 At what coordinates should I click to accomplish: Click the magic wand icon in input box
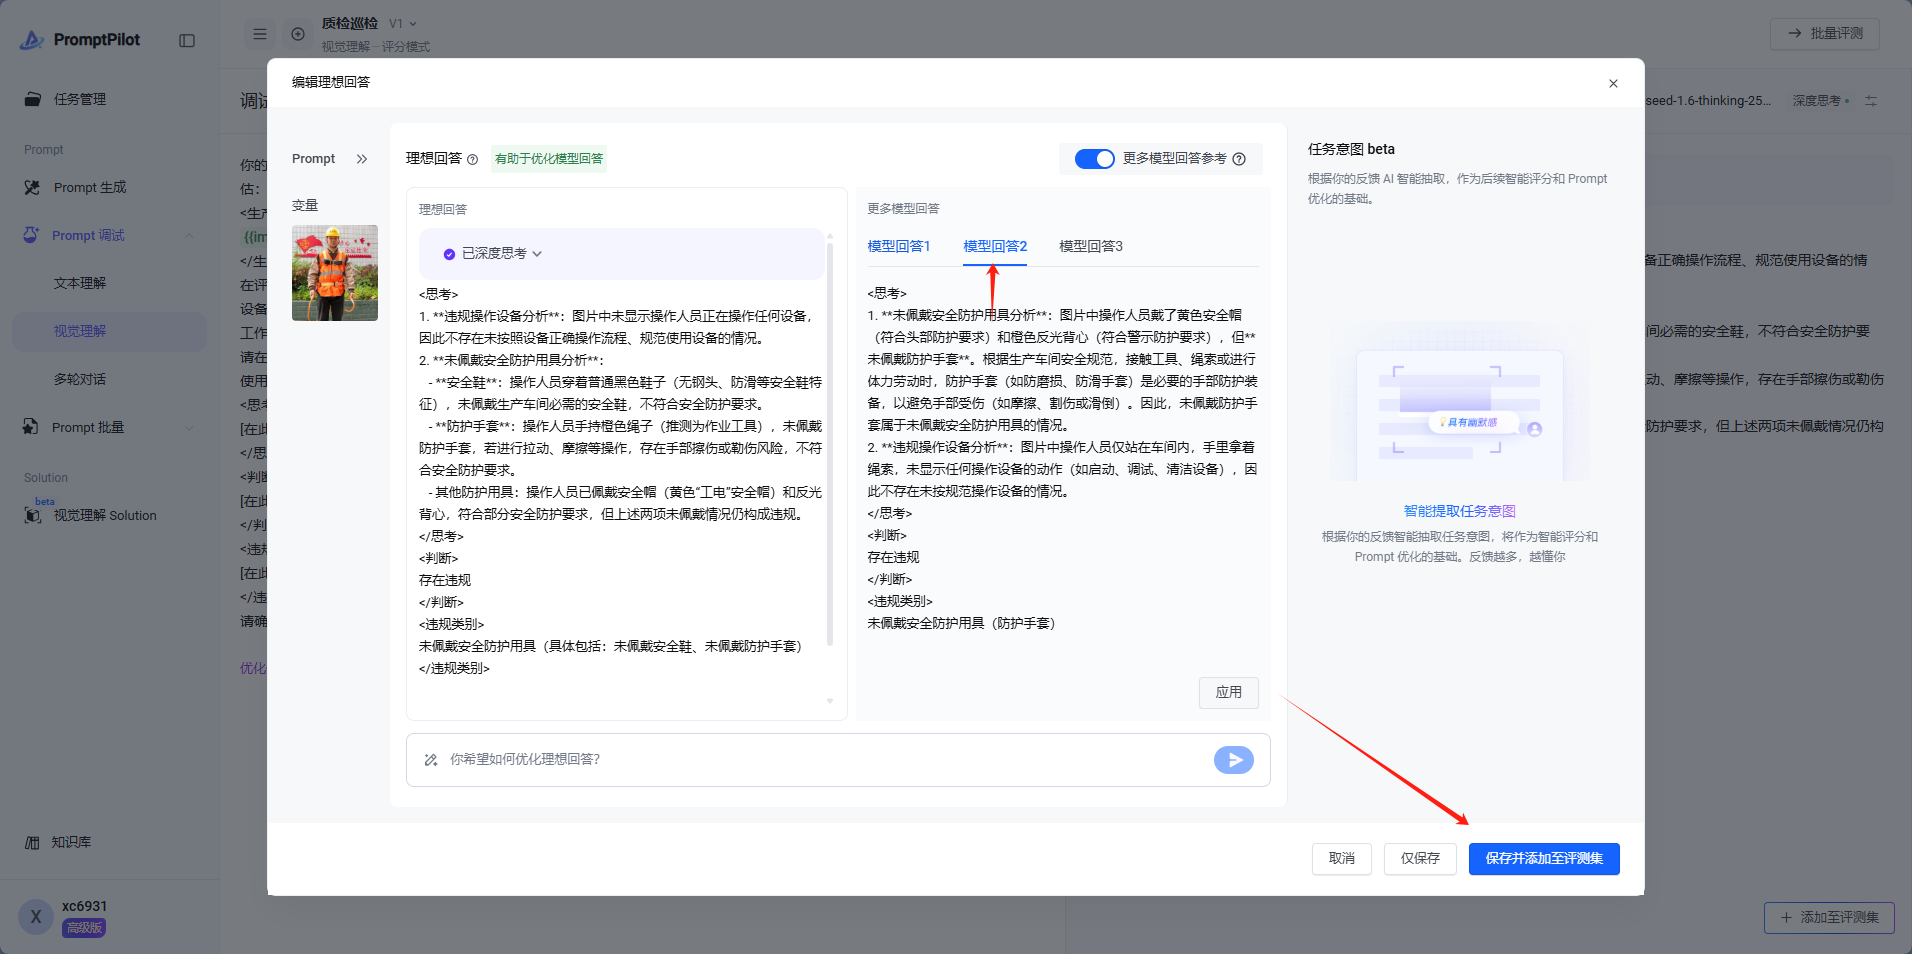click(x=431, y=760)
